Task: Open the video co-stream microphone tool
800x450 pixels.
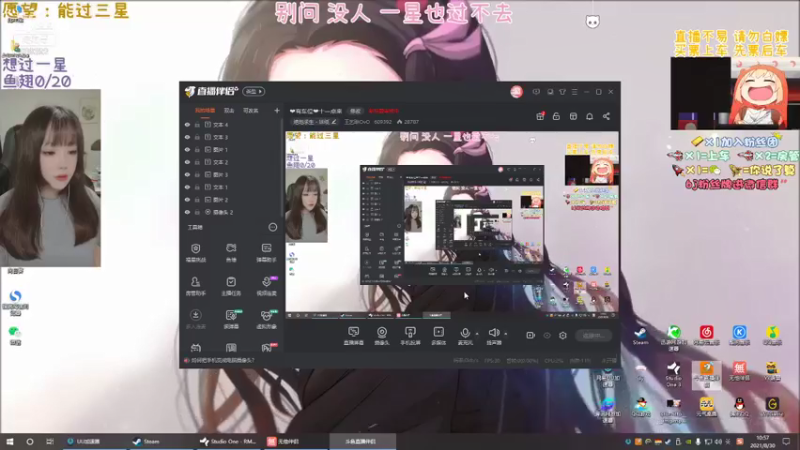Action: (266, 286)
